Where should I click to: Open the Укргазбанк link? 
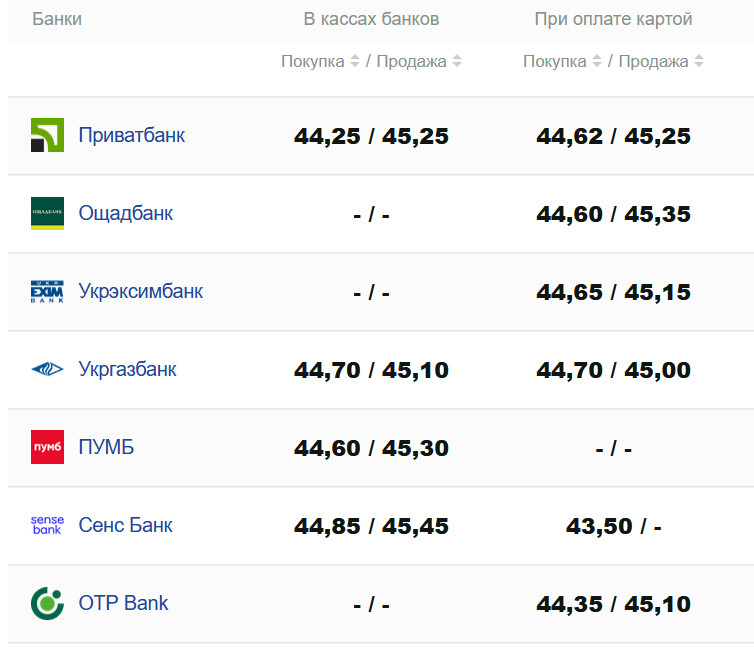(x=127, y=369)
